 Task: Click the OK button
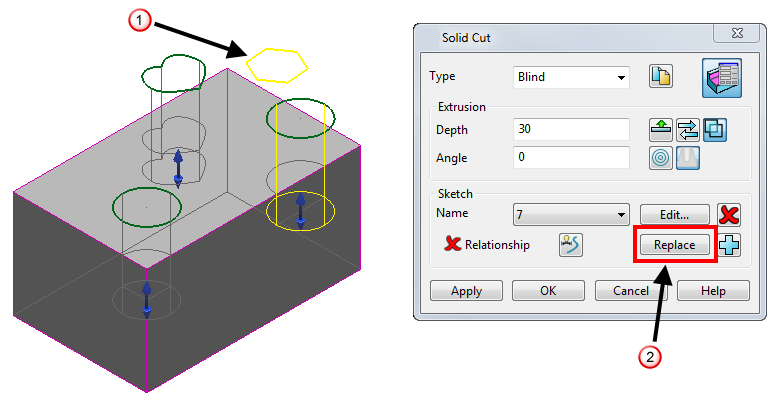click(548, 291)
